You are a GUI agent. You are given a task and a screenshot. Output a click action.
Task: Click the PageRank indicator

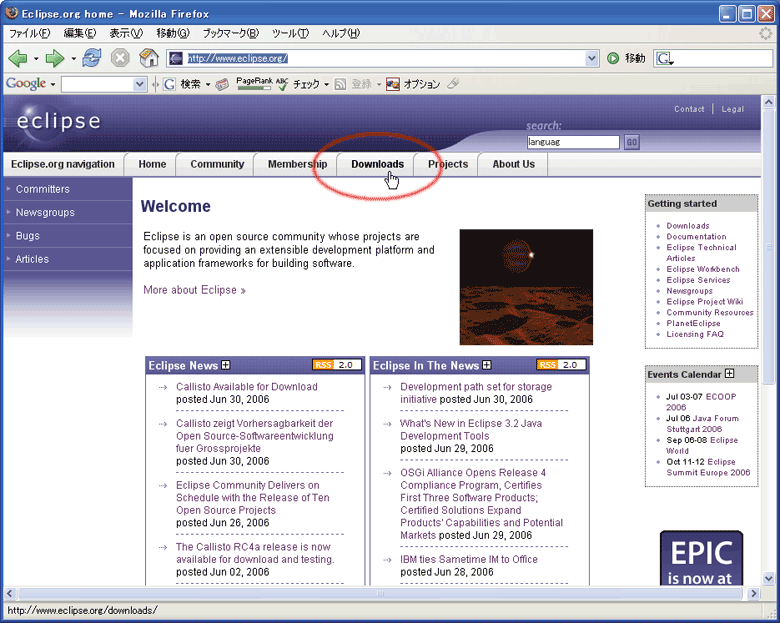254,84
